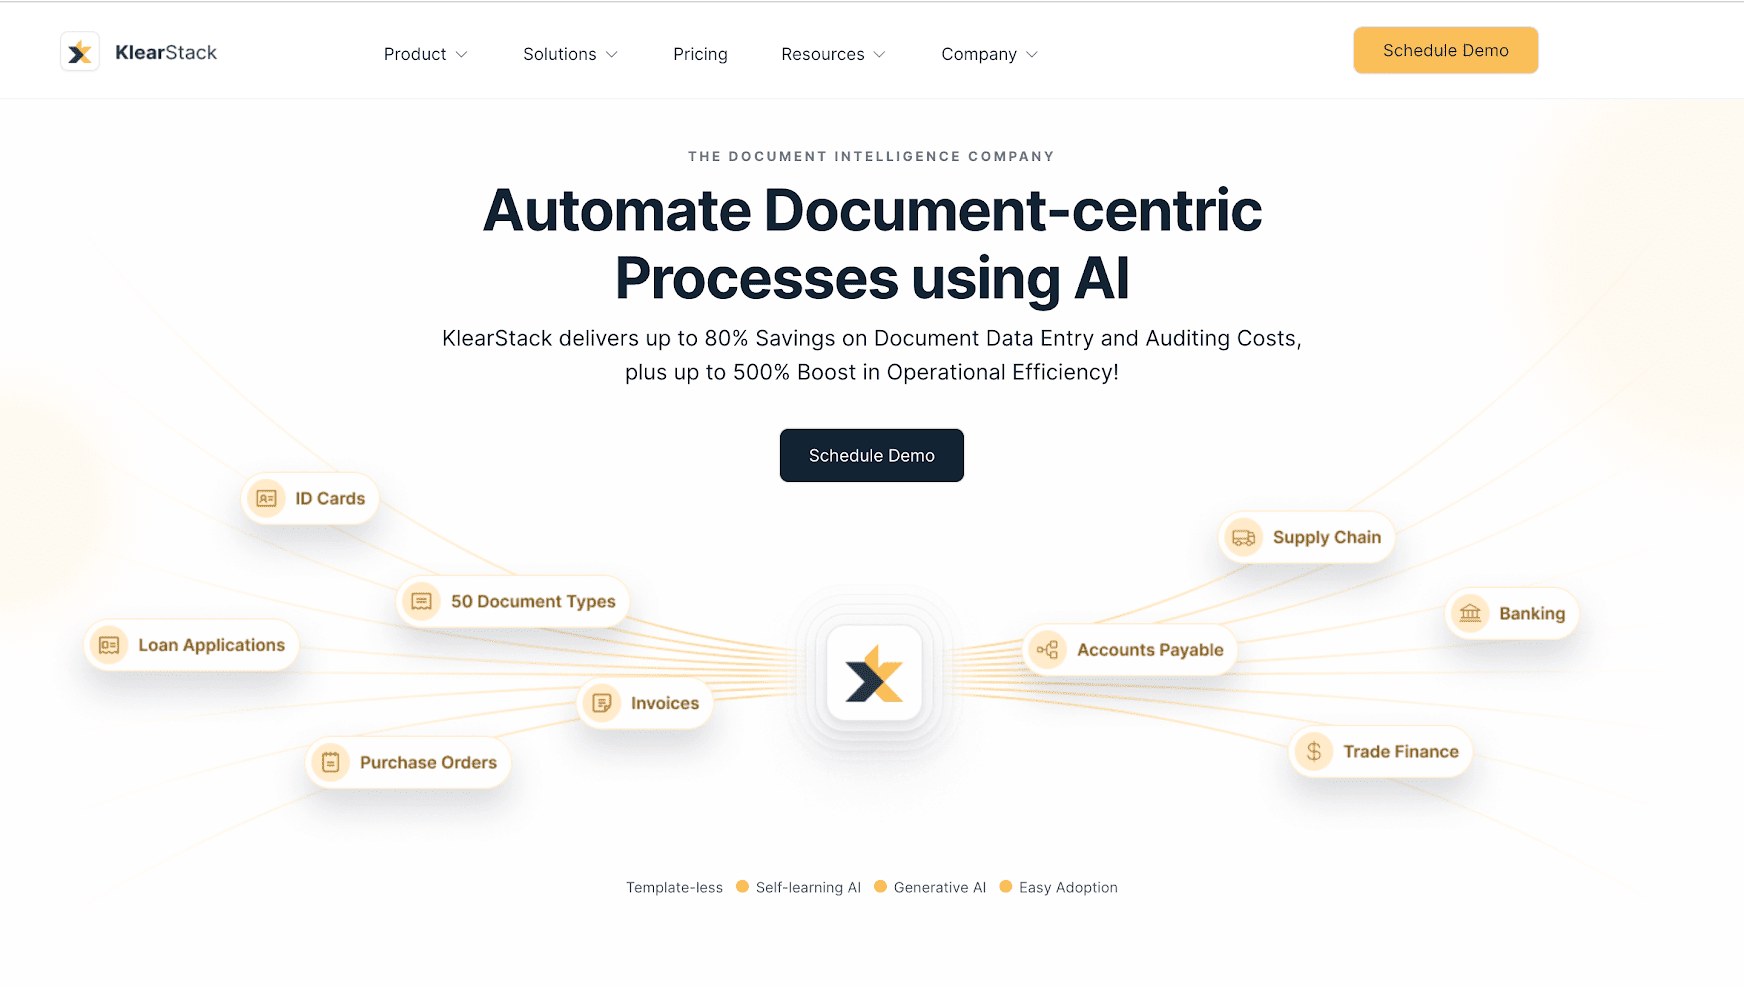Screen dimensions: 1744x987
Task: Click the Self-learning AI text
Action: [x=808, y=887]
